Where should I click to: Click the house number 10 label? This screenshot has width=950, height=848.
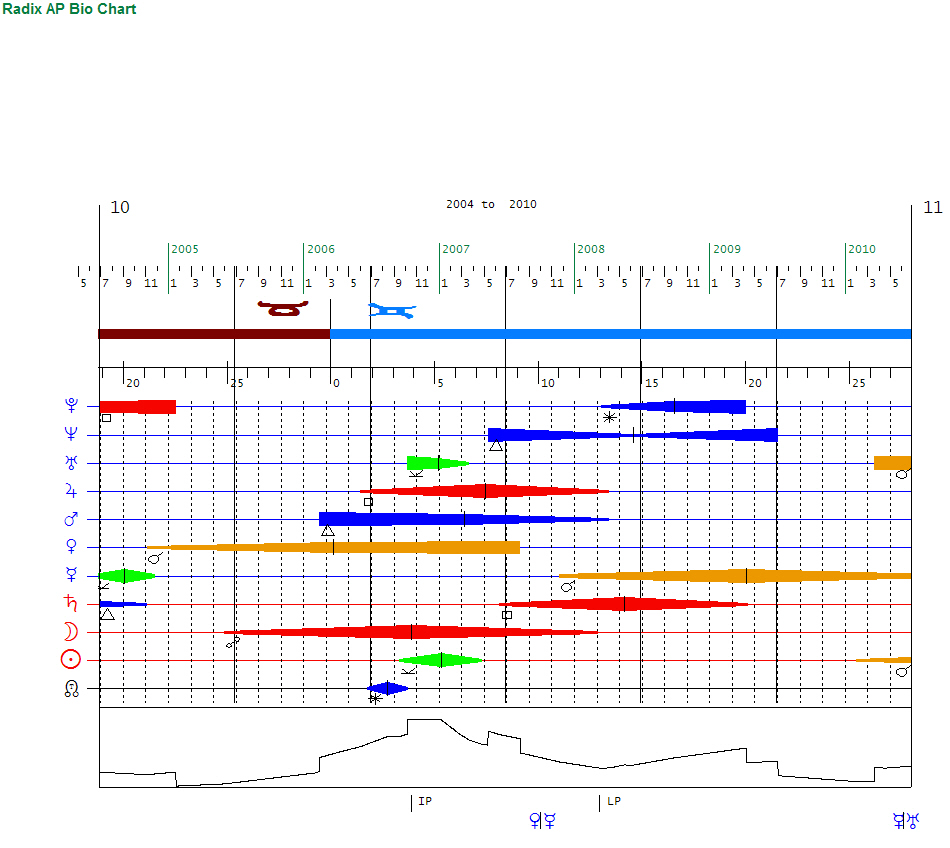pos(120,208)
